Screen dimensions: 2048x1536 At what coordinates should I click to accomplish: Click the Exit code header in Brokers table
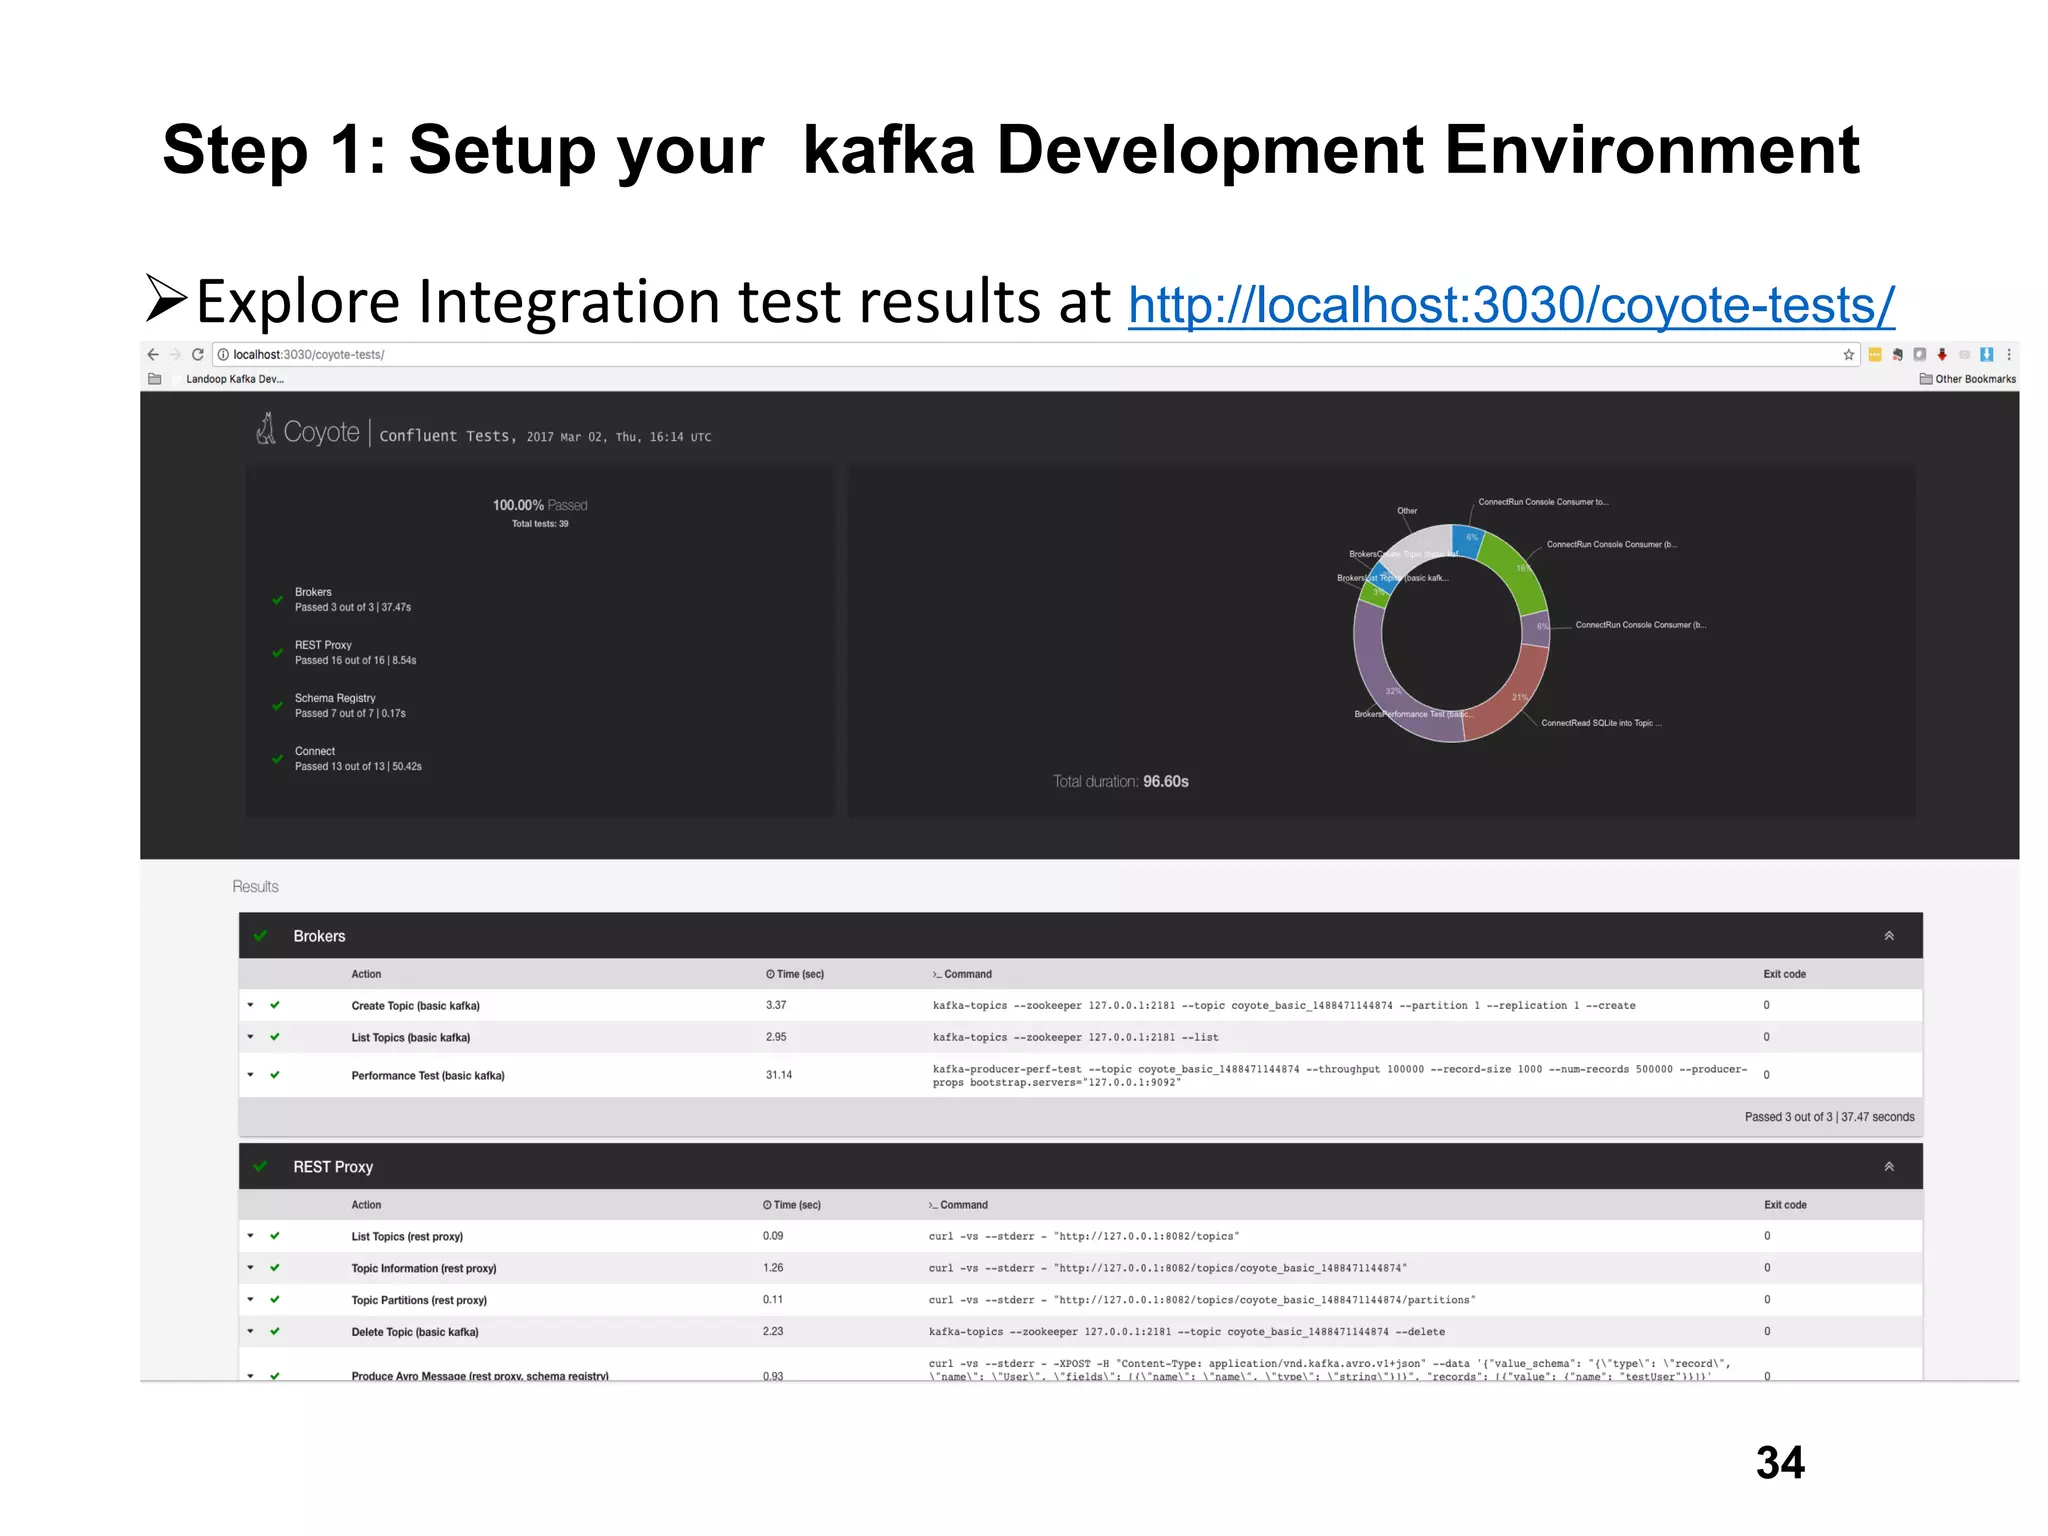point(1784,974)
